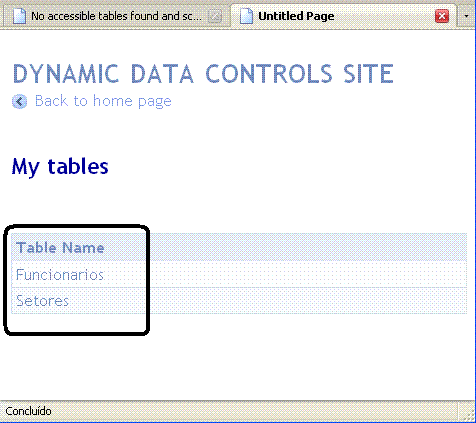Screen dimensions: 476x423
Task: Follow the 'Back to home page' link
Action: tap(103, 101)
